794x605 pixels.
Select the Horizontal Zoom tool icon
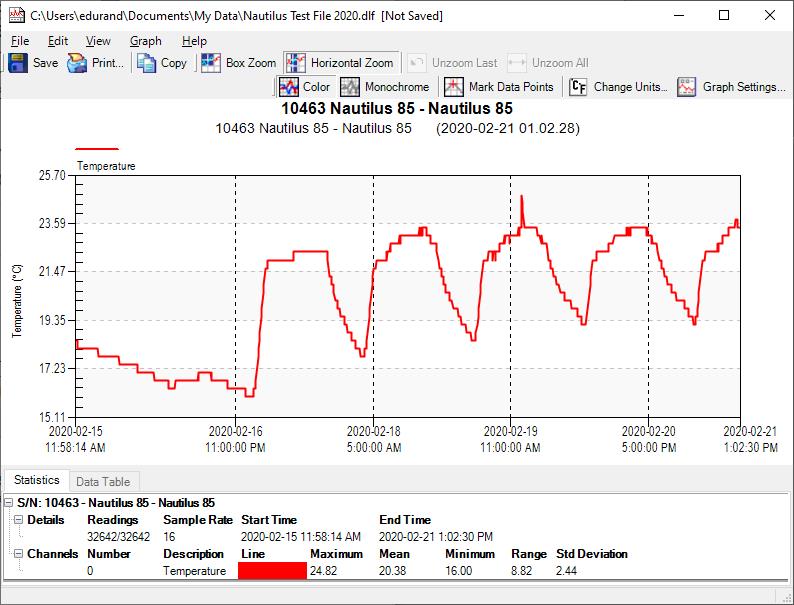point(296,63)
